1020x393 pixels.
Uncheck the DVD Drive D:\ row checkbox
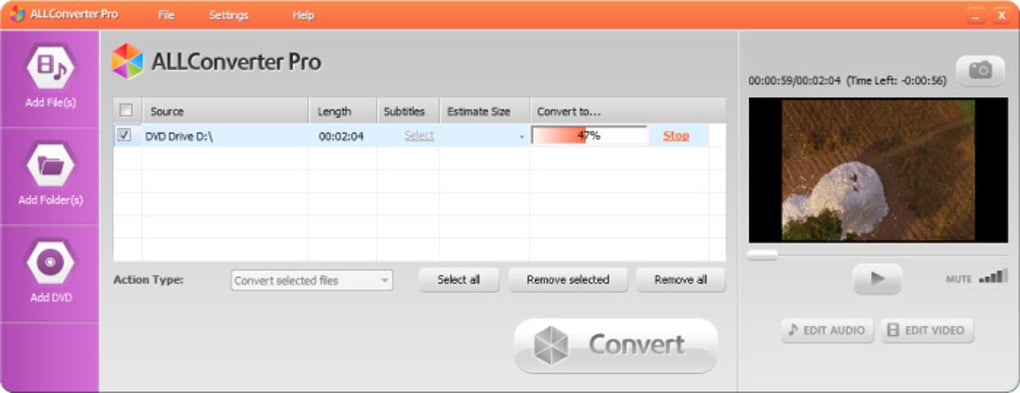(x=124, y=135)
